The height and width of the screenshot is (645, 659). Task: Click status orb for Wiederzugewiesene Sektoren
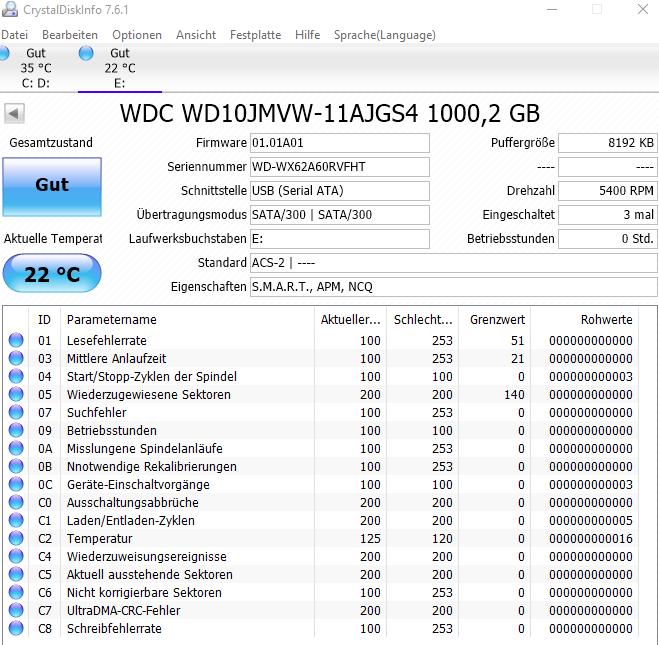pos(16,394)
